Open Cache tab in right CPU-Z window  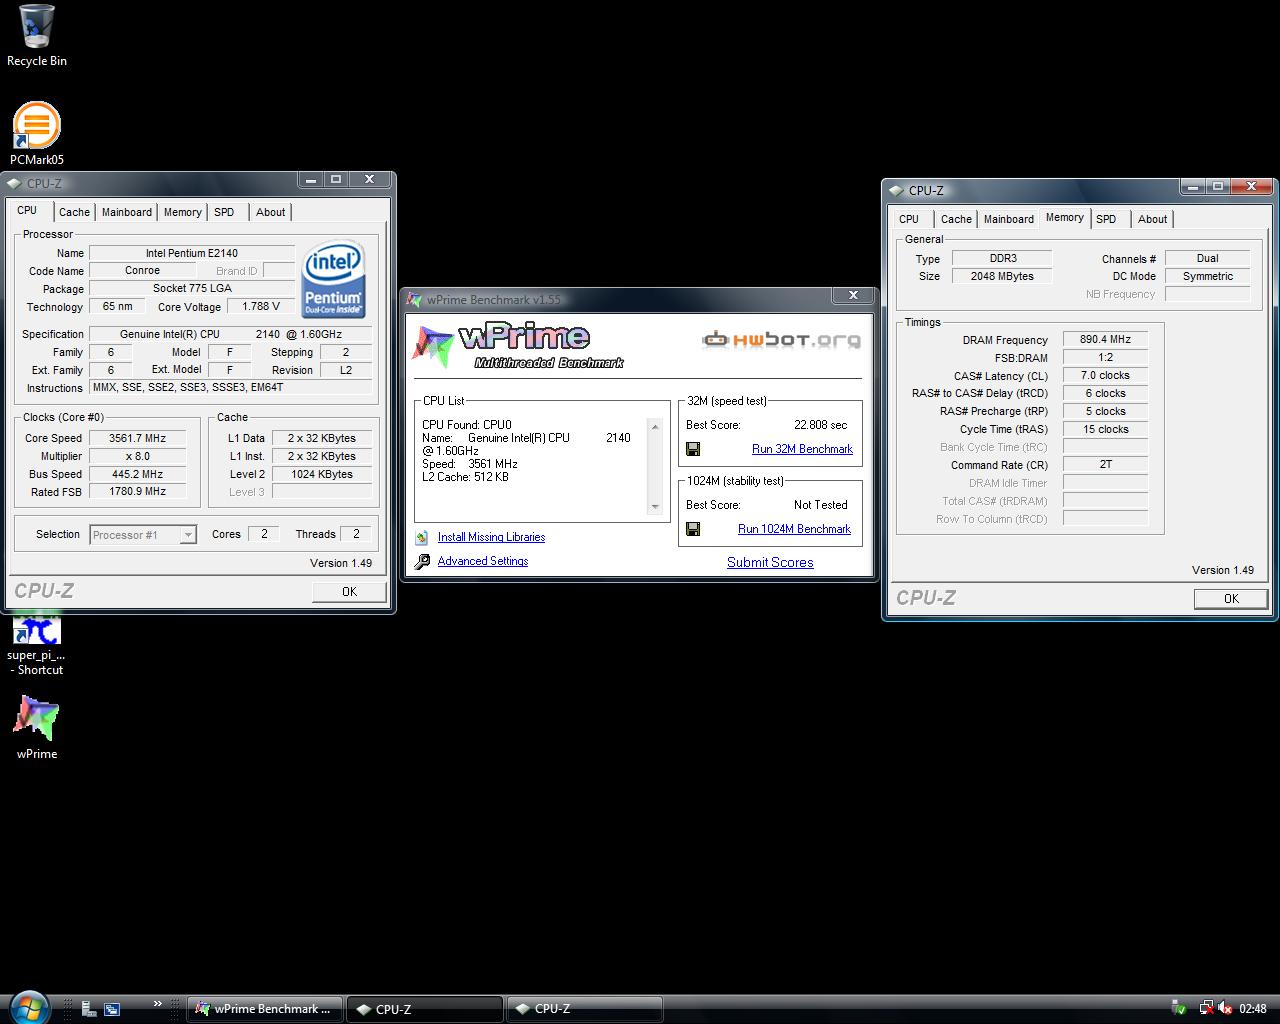956,219
